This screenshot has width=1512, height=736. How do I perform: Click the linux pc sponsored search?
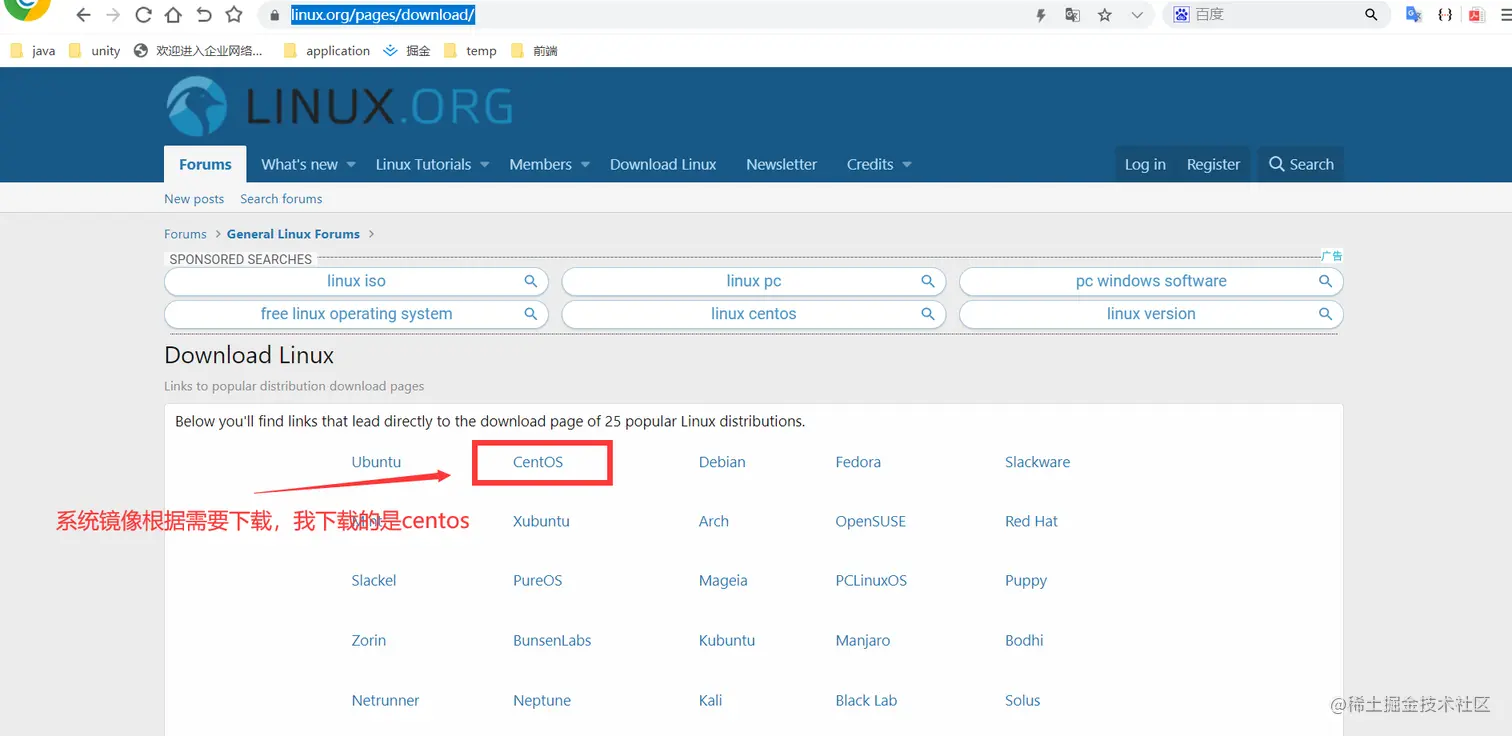point(754,281)
